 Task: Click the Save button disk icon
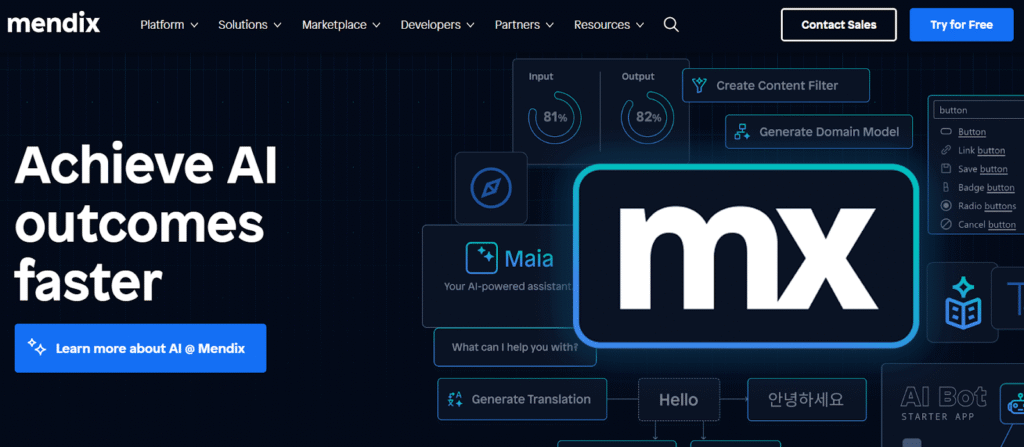(946, 169)
